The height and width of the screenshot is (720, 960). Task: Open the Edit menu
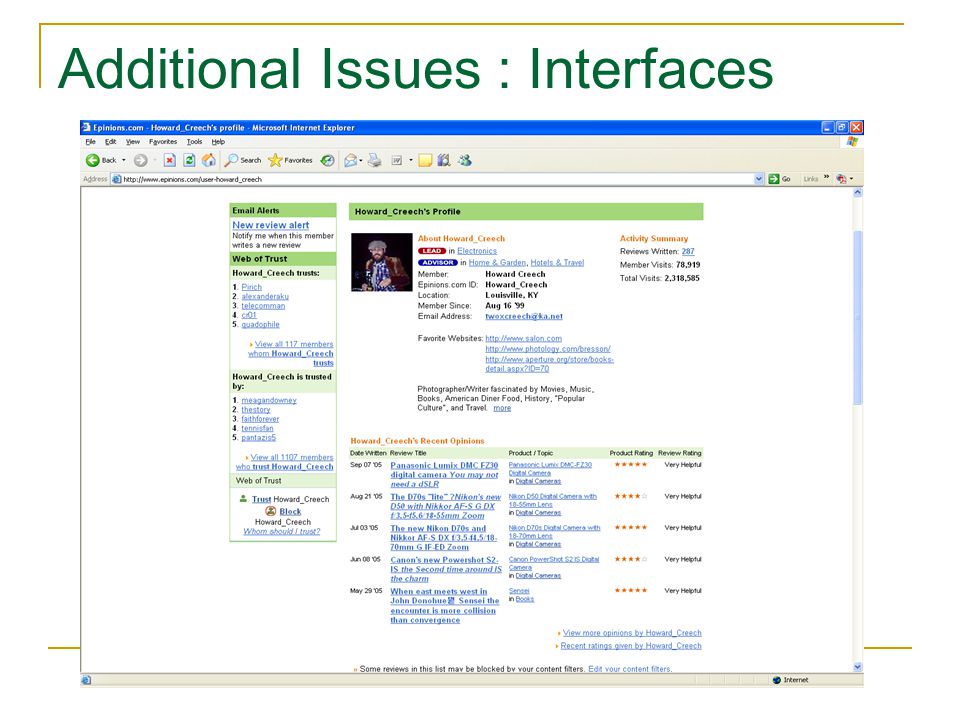tap(110, 141)
